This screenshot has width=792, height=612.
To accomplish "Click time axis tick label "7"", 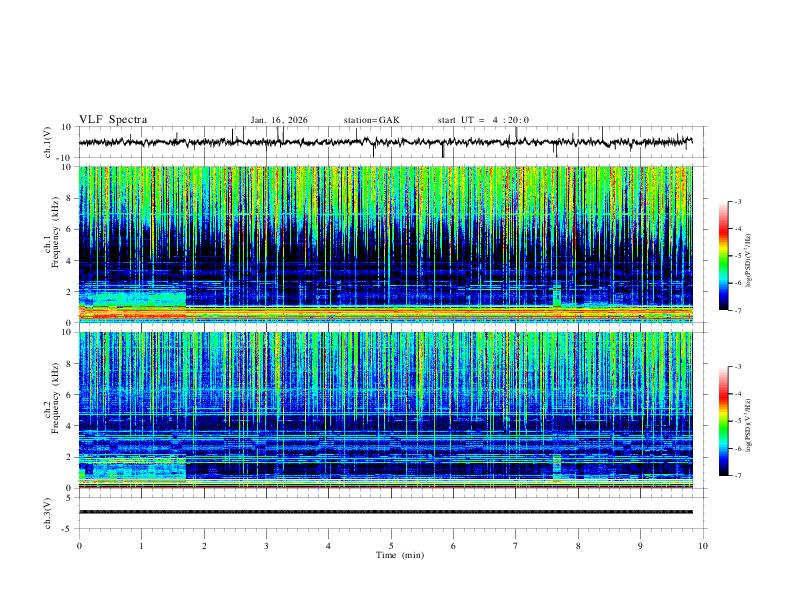I will click(x=516, y=546).
